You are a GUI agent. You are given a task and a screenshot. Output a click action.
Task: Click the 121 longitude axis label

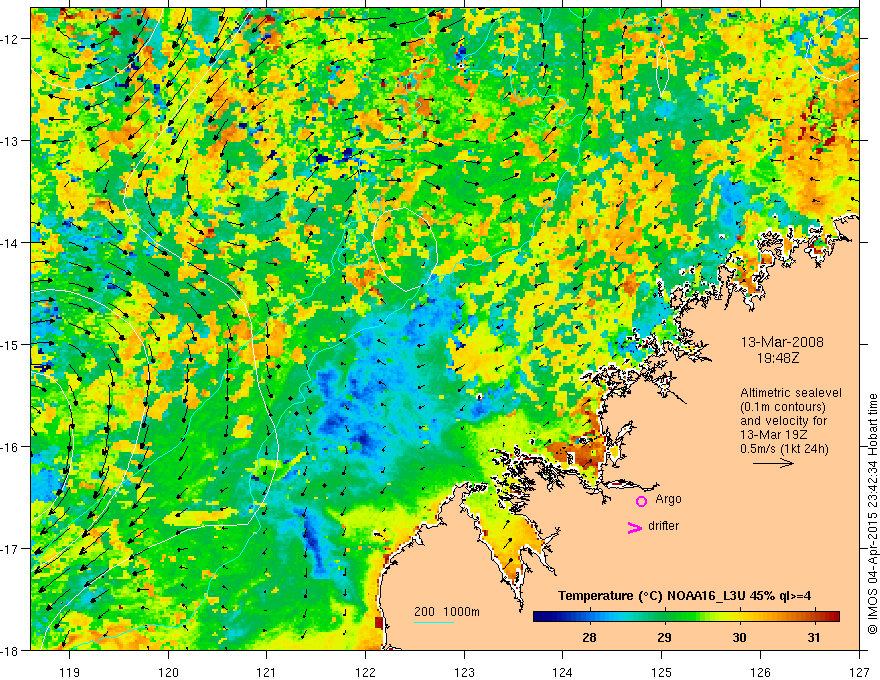point(267,672)
